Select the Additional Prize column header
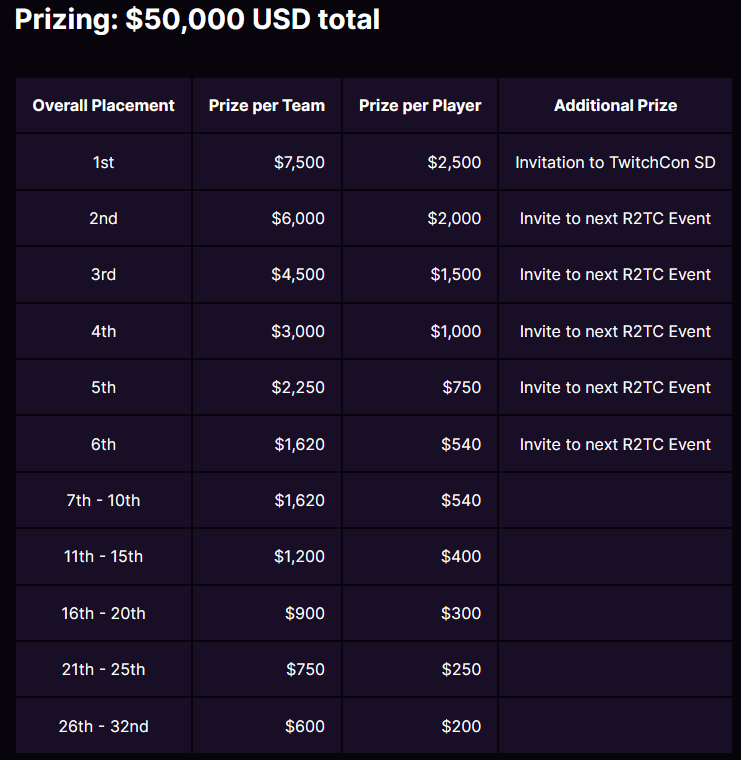 tap(615, 105)
